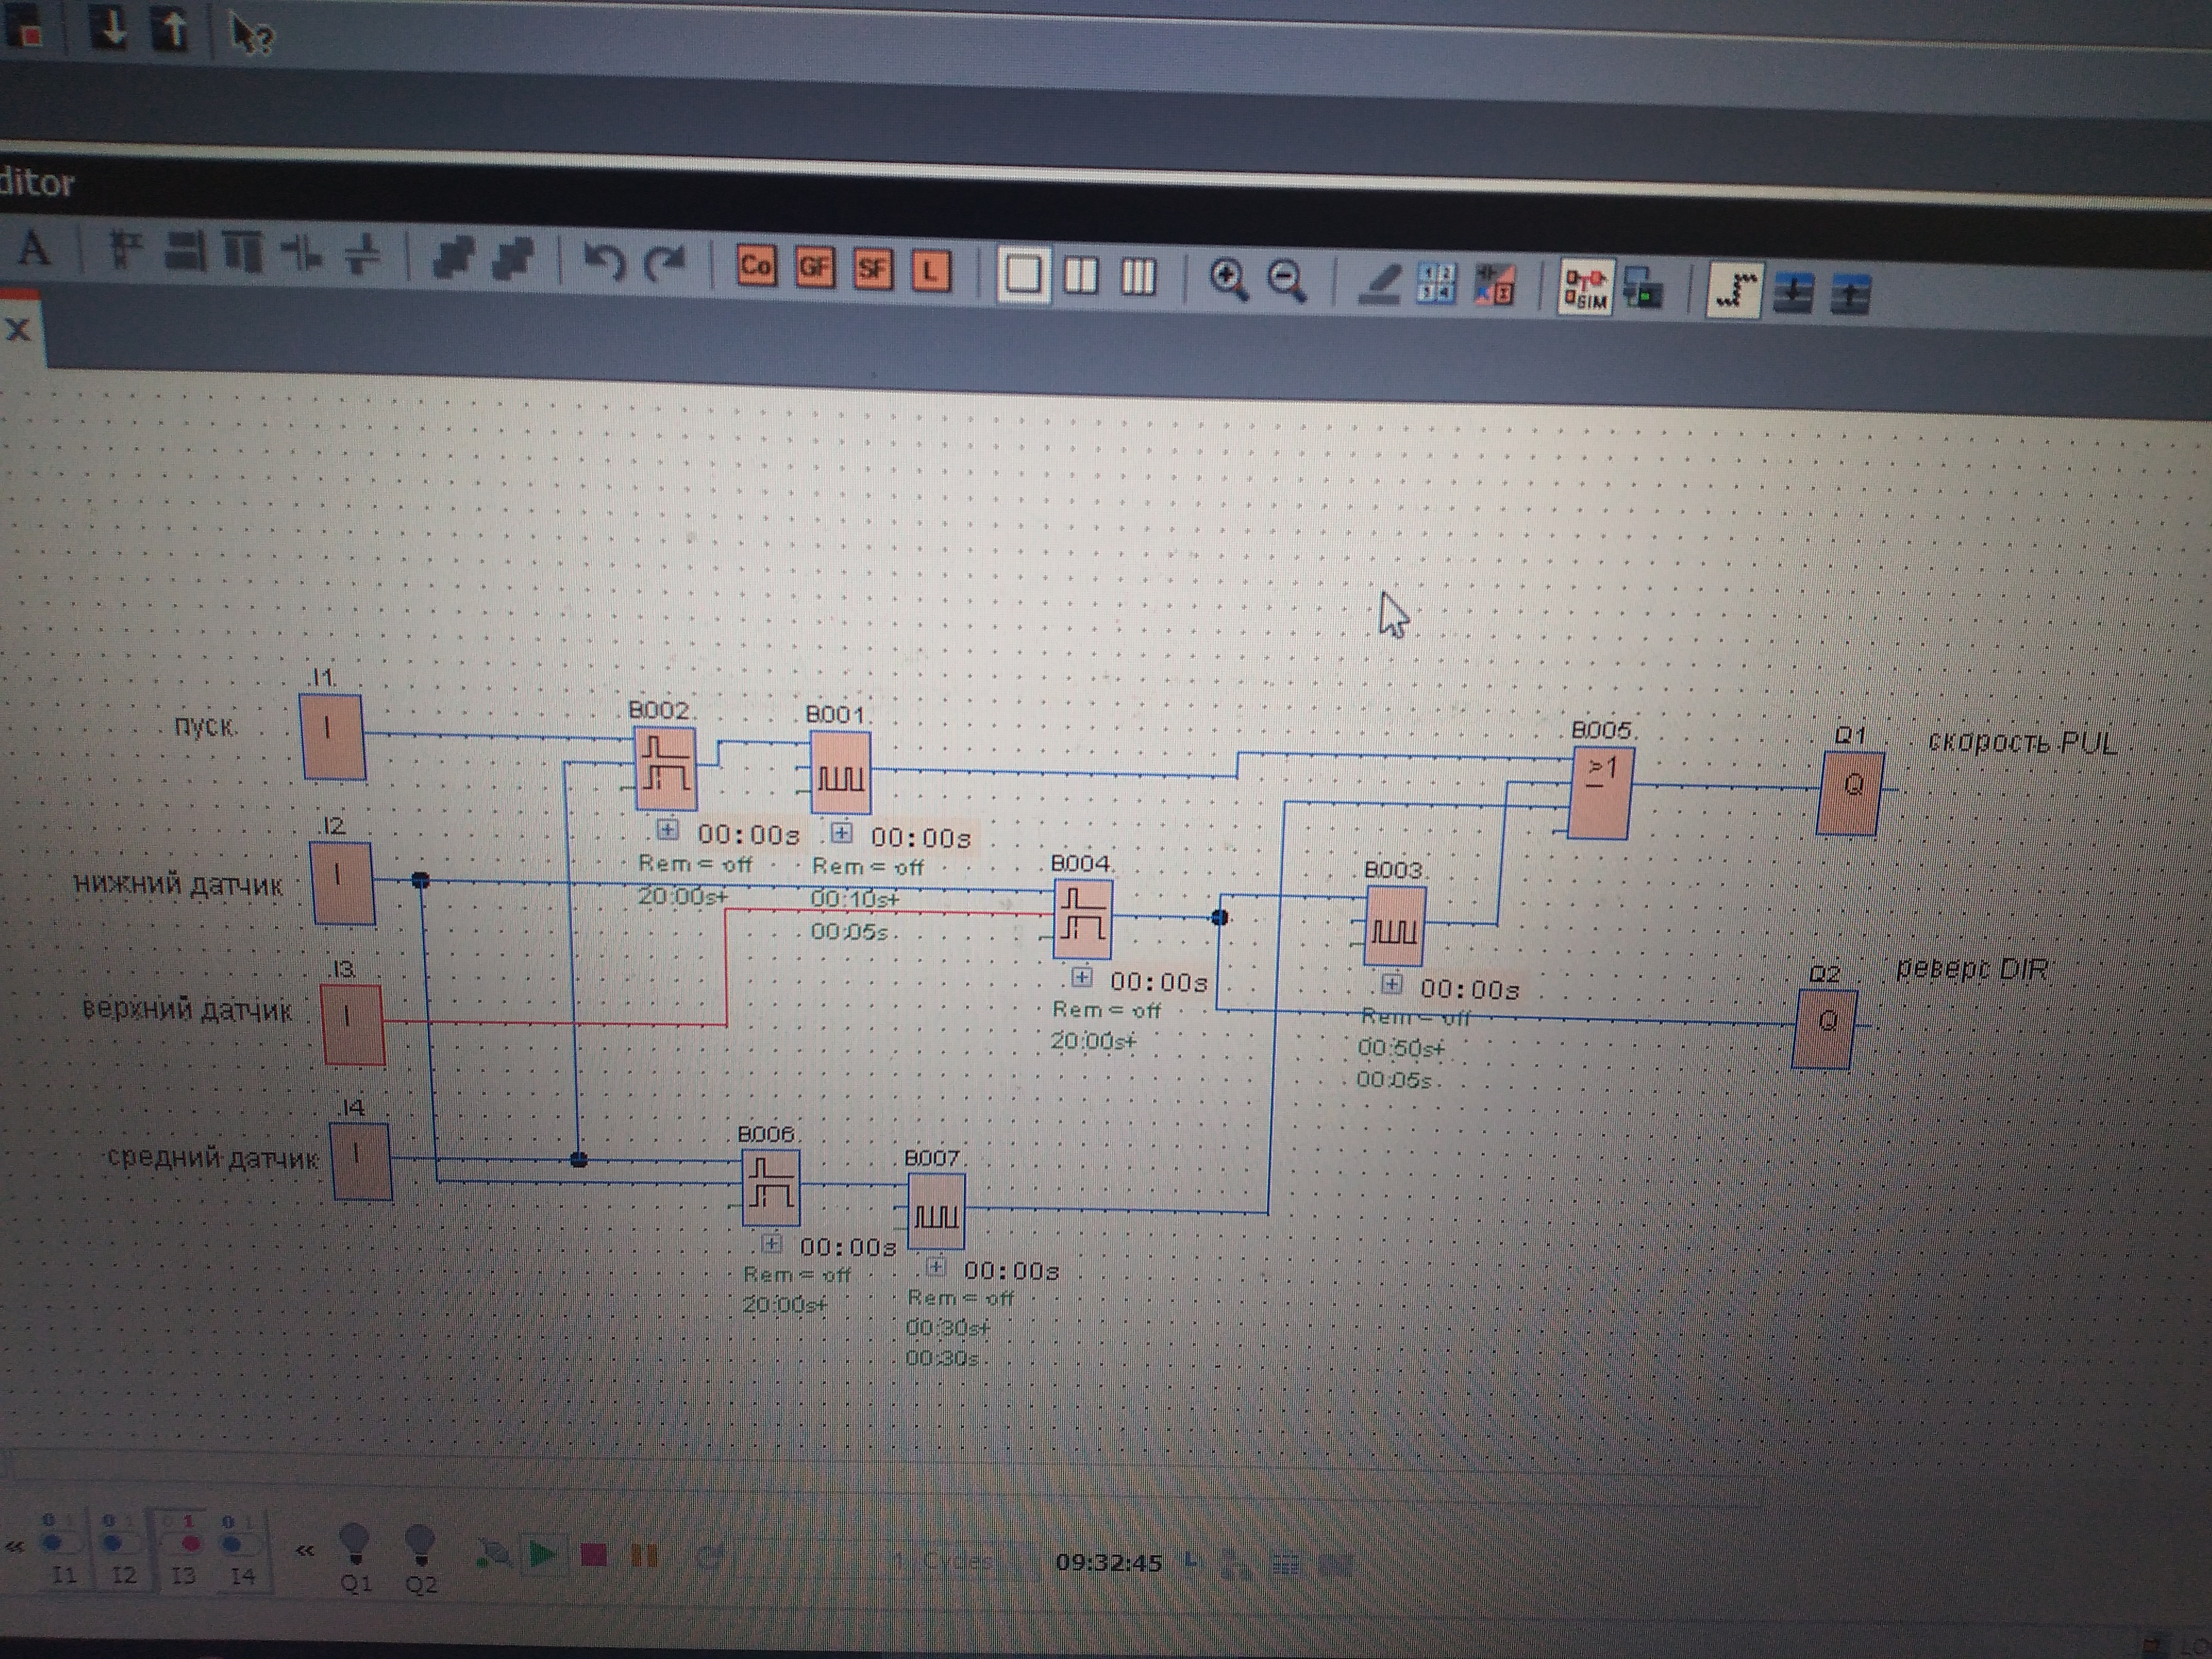Screen dimensions: 2212x1659
Task: Split view into two windows
Action: [x=1080, y=276]
